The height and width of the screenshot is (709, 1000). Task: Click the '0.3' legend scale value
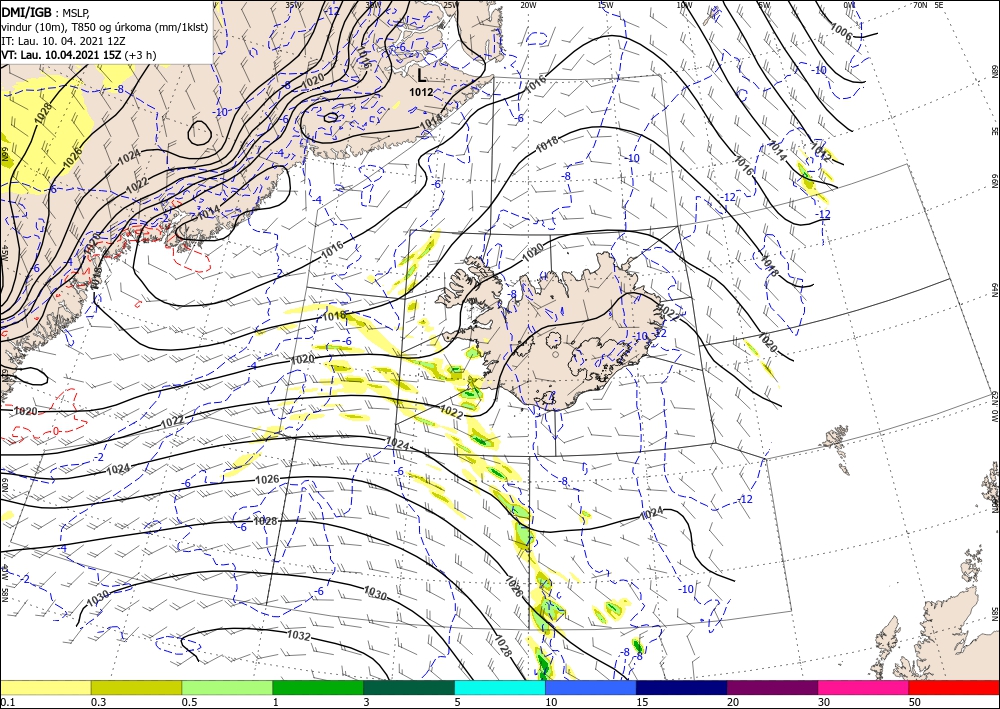pos(98,702)
